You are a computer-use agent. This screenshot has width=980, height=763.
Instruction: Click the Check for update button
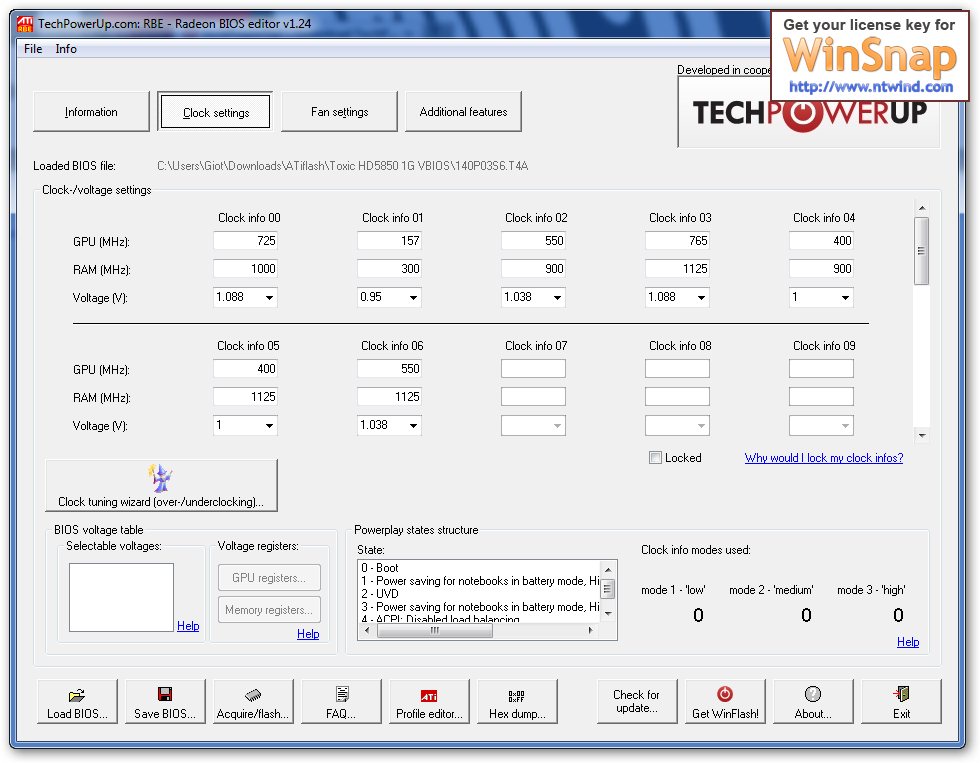coord(637,701)
